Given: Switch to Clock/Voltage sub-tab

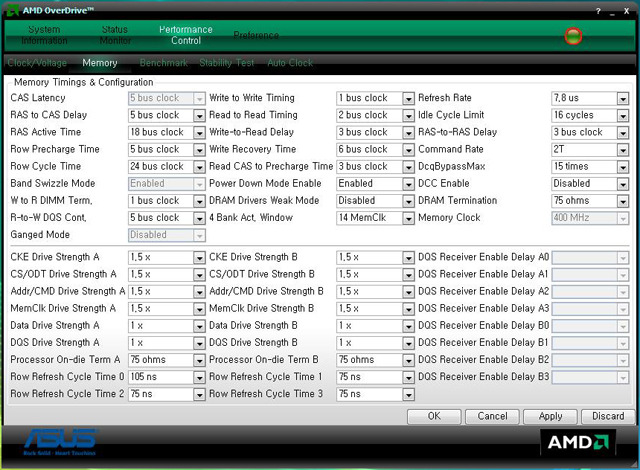Looking at the screenshot, I should (x=37, y=63).
